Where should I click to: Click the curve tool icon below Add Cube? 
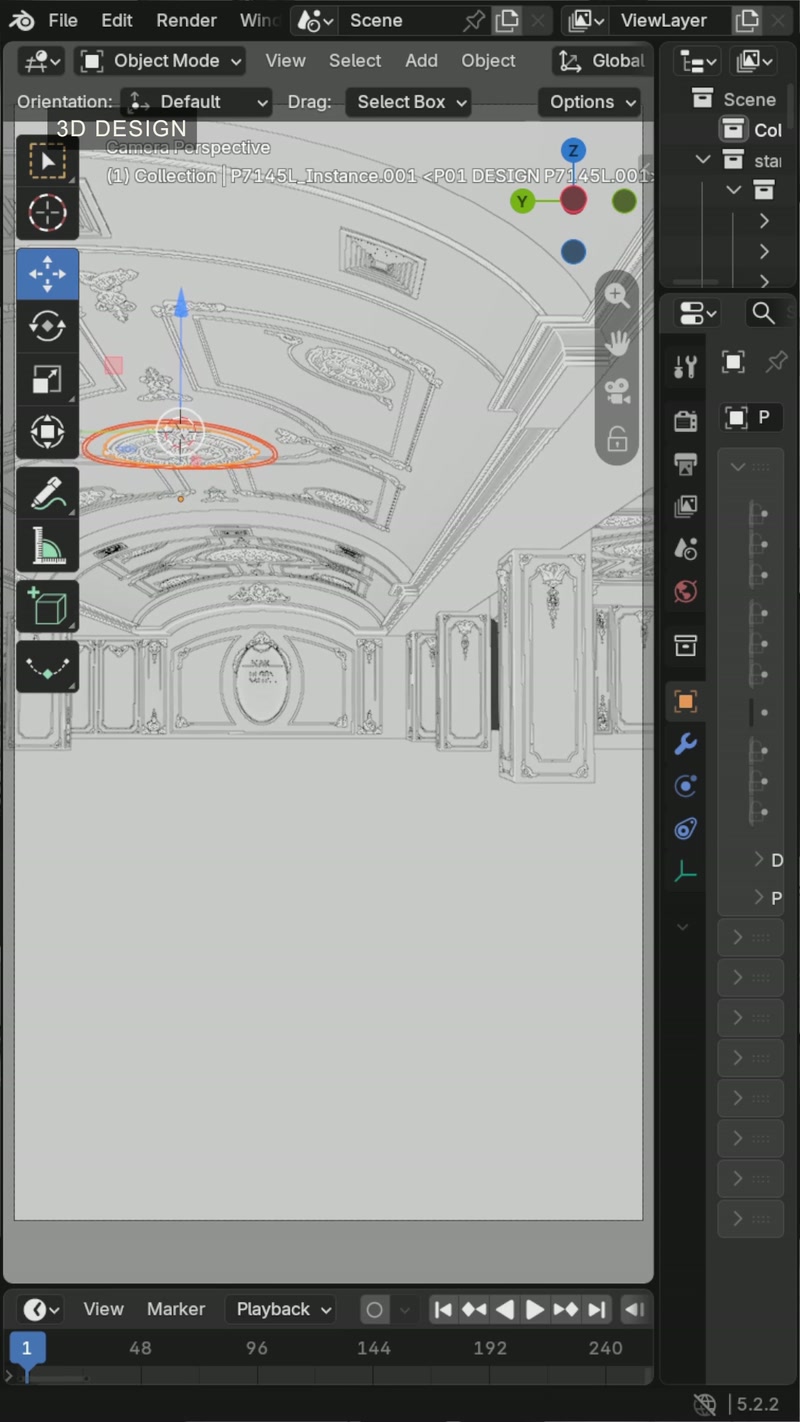47,667
